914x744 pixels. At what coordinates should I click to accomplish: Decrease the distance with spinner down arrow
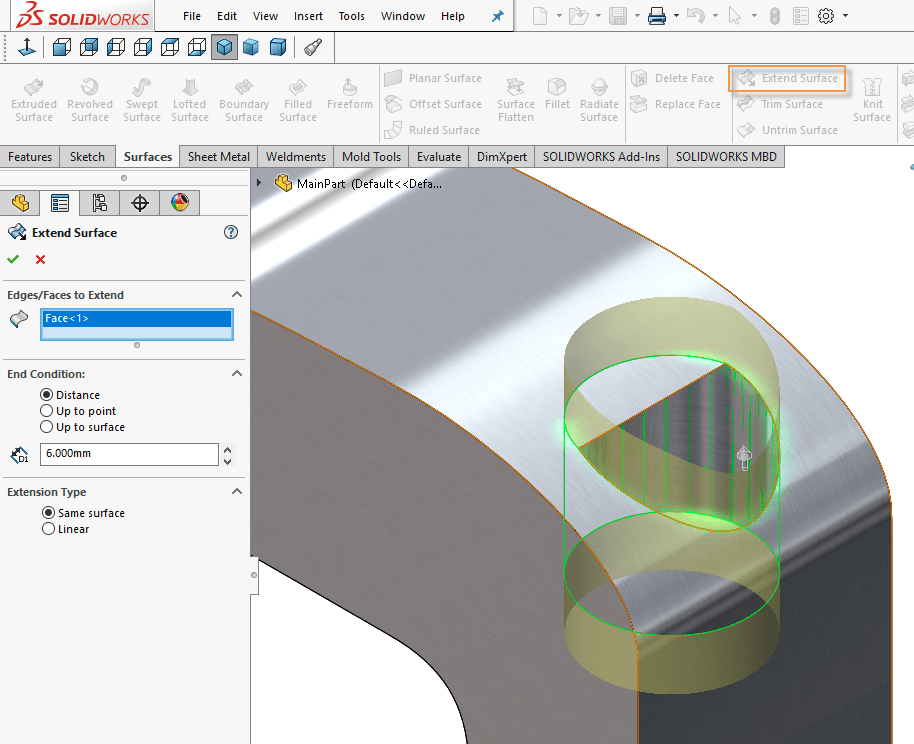click(227, 461)
